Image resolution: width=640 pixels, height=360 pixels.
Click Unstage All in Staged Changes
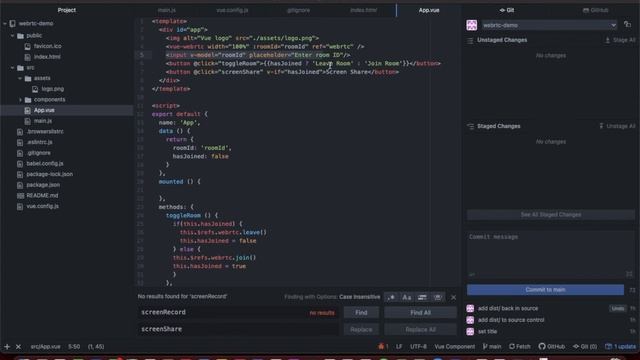pyautogui.click(x=617, y=126)
